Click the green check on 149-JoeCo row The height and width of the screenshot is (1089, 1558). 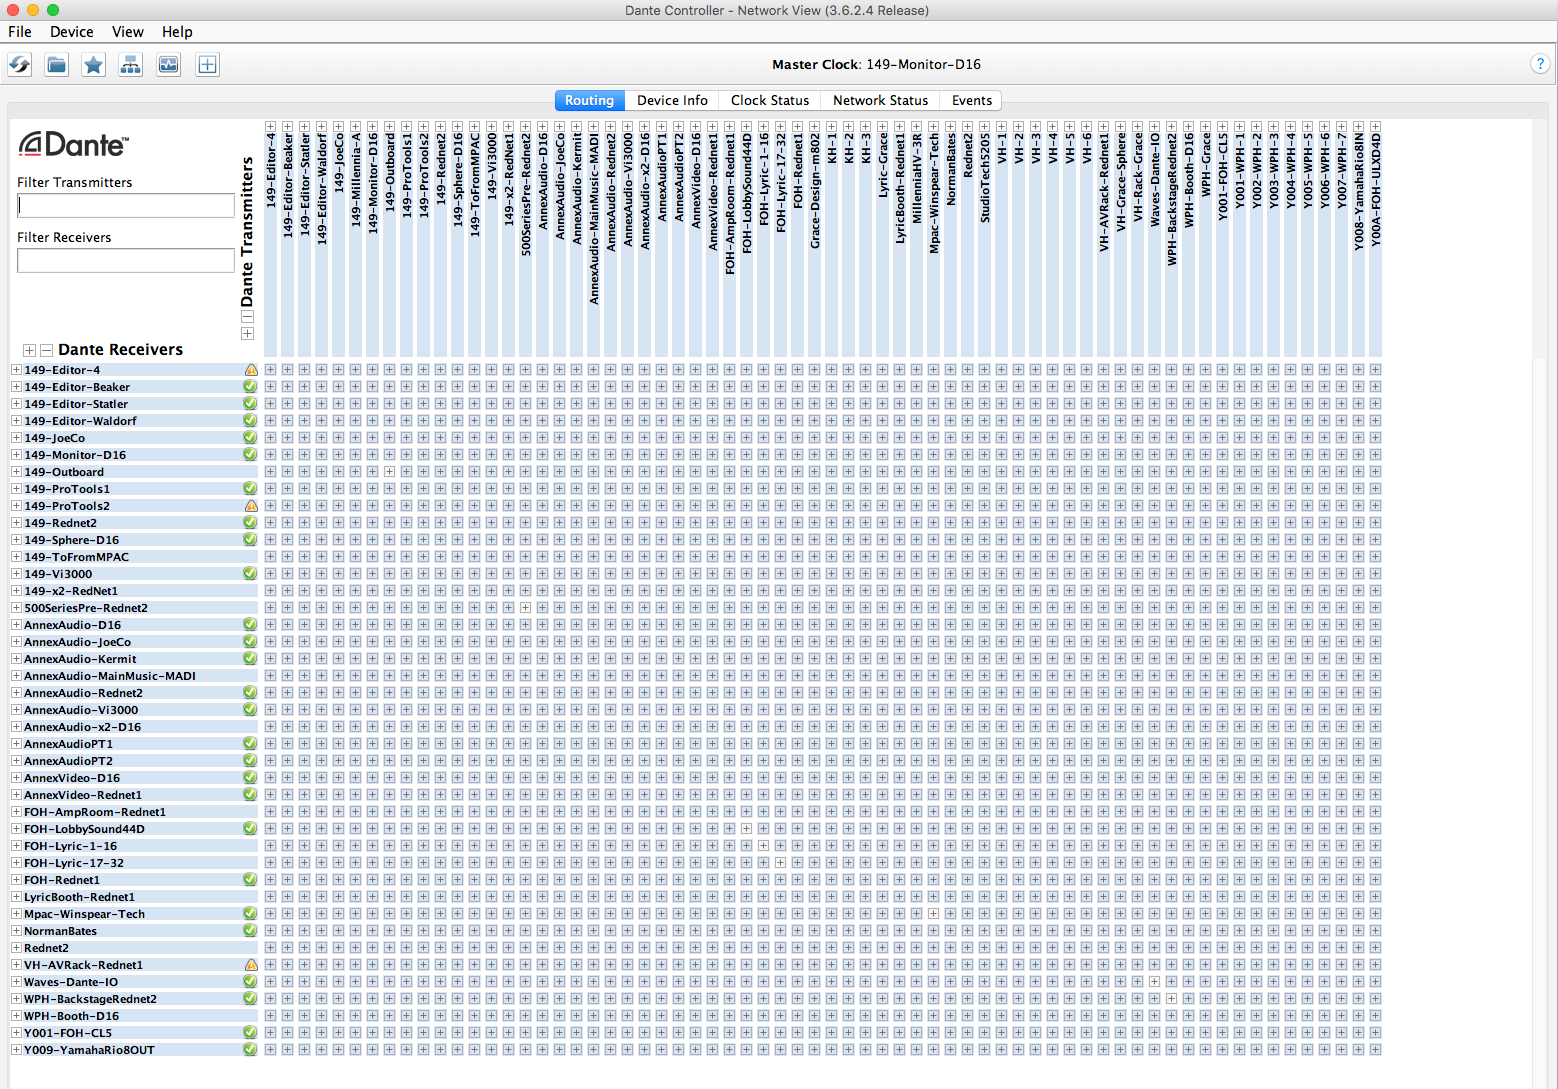pos(250,438)
